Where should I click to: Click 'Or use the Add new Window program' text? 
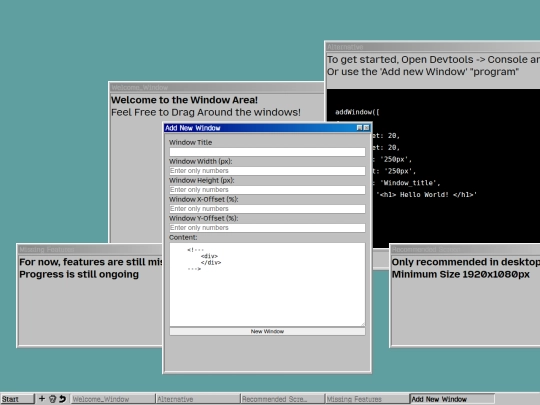click(423, 72)
